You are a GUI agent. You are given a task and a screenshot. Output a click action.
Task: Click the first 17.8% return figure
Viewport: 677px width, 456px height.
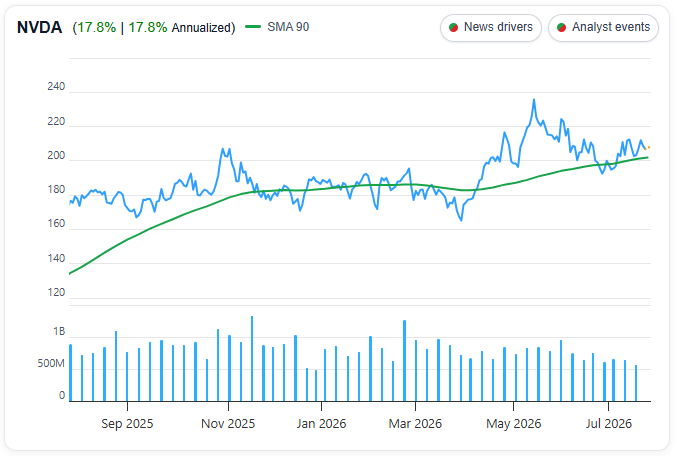click(96, 28)
